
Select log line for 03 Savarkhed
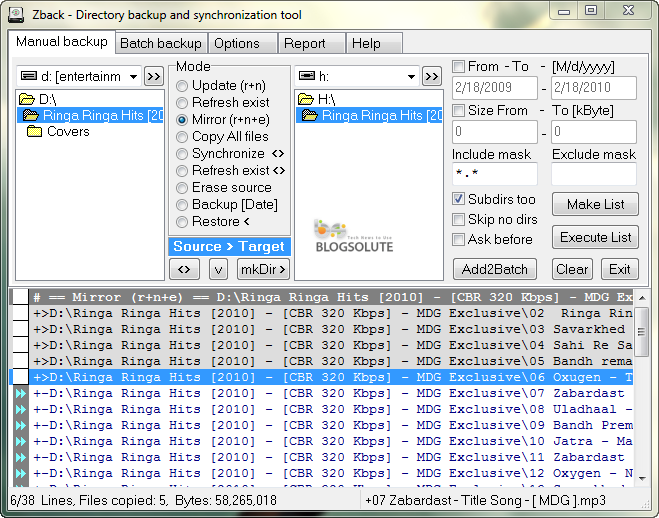(x=331, y=329)
